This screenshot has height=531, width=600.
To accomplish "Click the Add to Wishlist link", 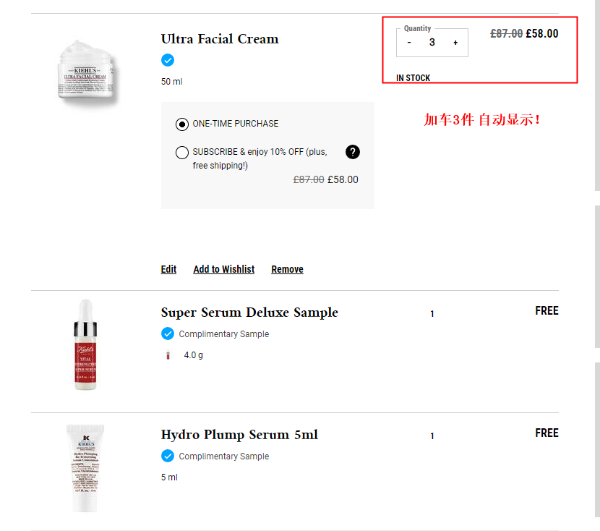I will coord(223,269).
